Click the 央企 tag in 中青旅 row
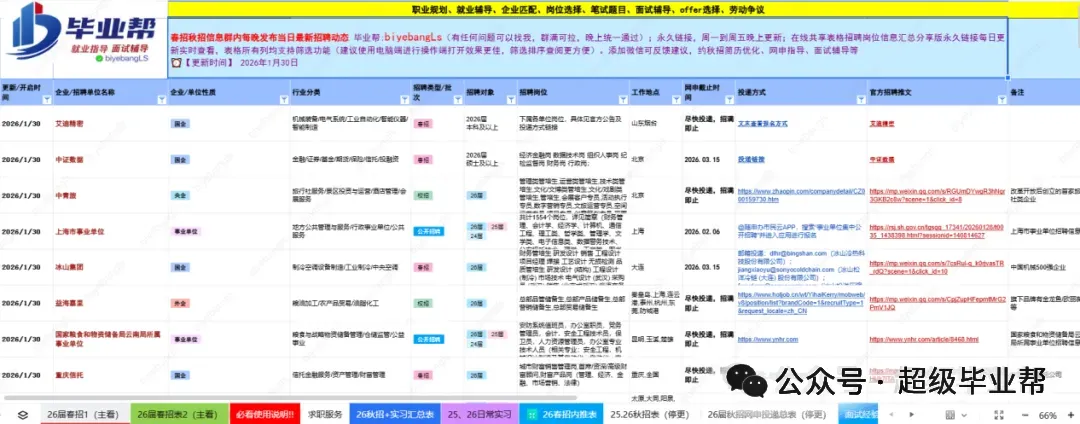Viewport: 1080px width, 424px height. tap(180, 195)
